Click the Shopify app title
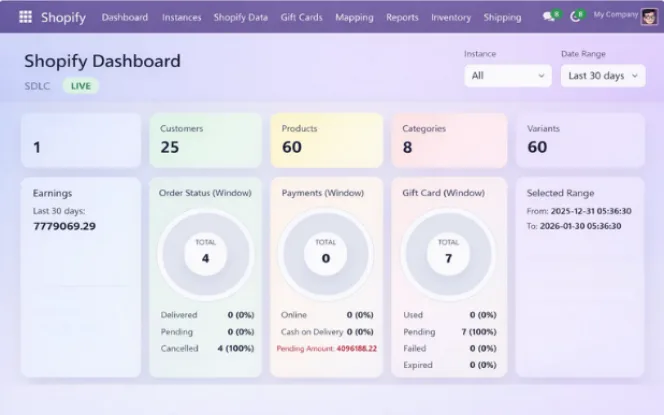 pos(64,17)
